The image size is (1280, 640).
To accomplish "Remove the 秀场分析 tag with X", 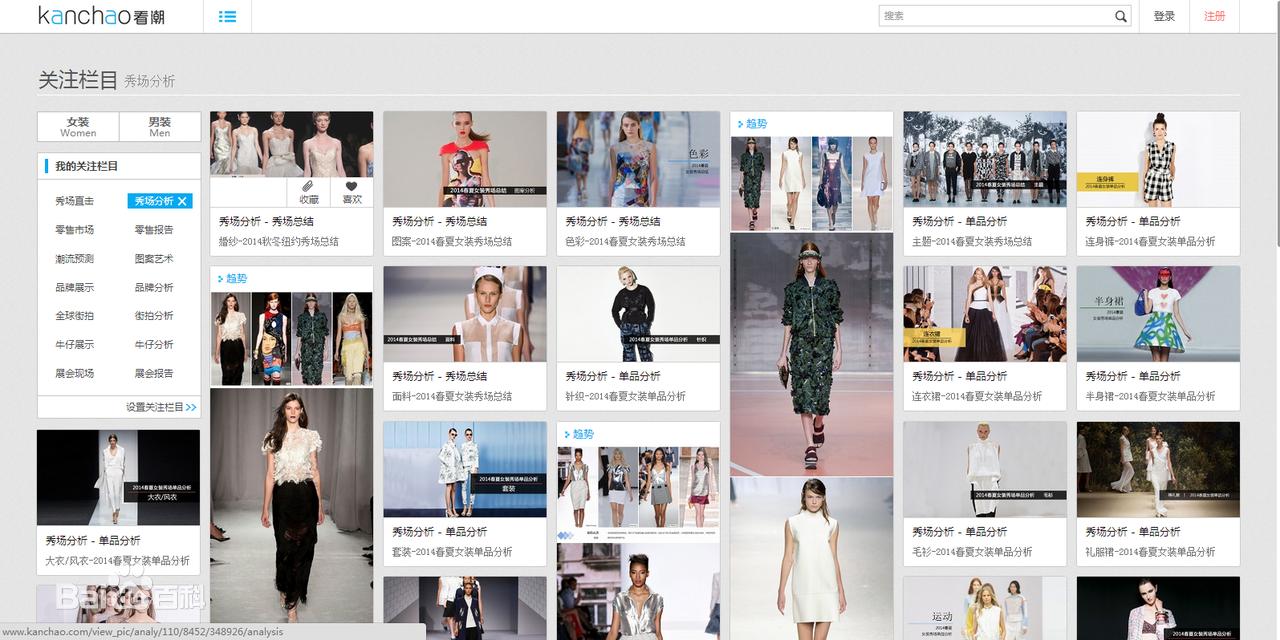I will click(182, 201).
